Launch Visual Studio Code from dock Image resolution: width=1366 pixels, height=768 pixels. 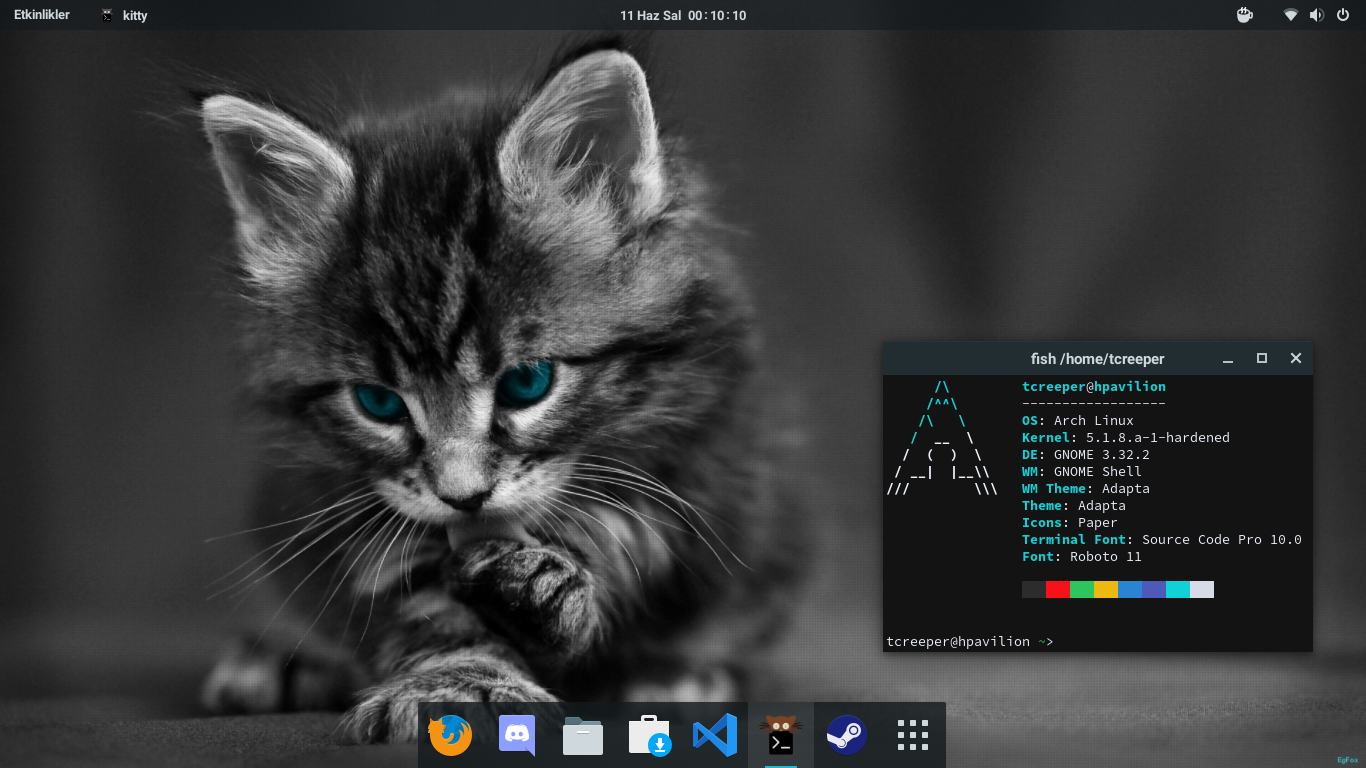[x=715, y=736]
